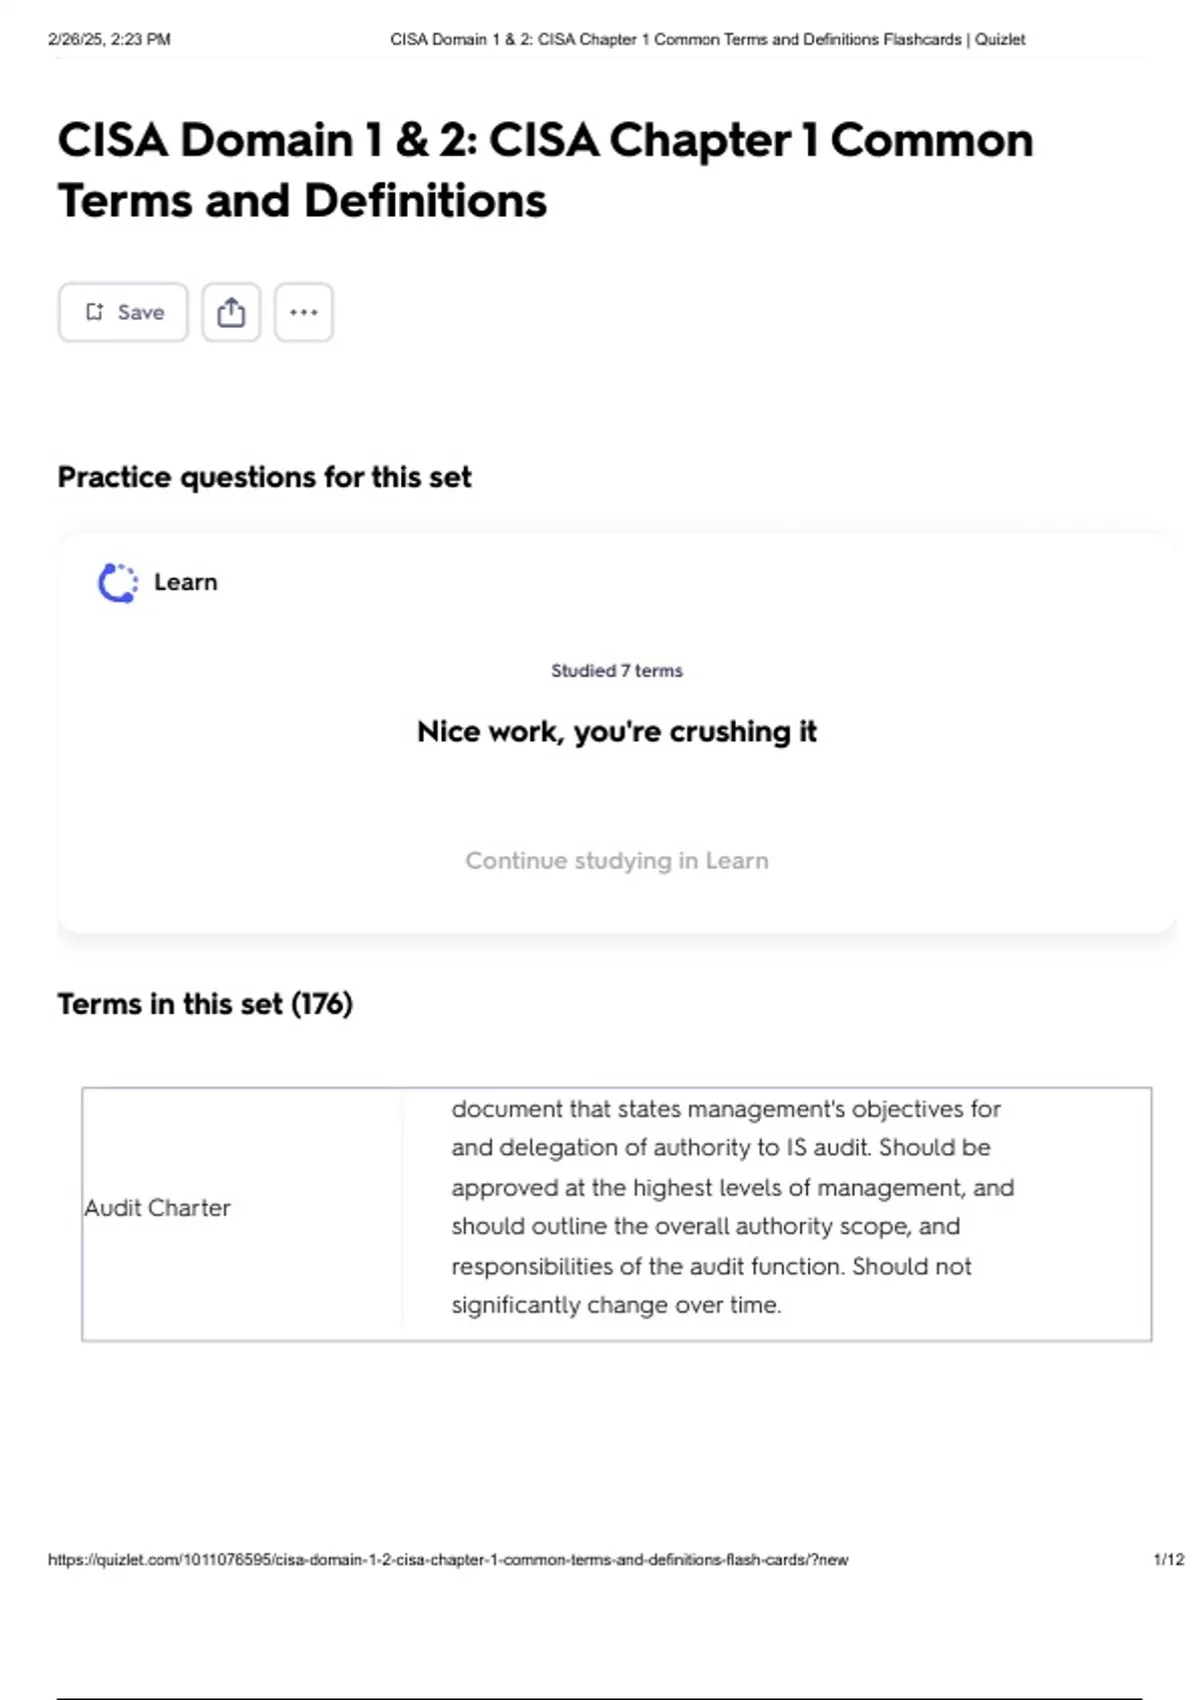Click the share icon button
The width and height of the screenshot is (1200, 1700).
pos(231,312)
